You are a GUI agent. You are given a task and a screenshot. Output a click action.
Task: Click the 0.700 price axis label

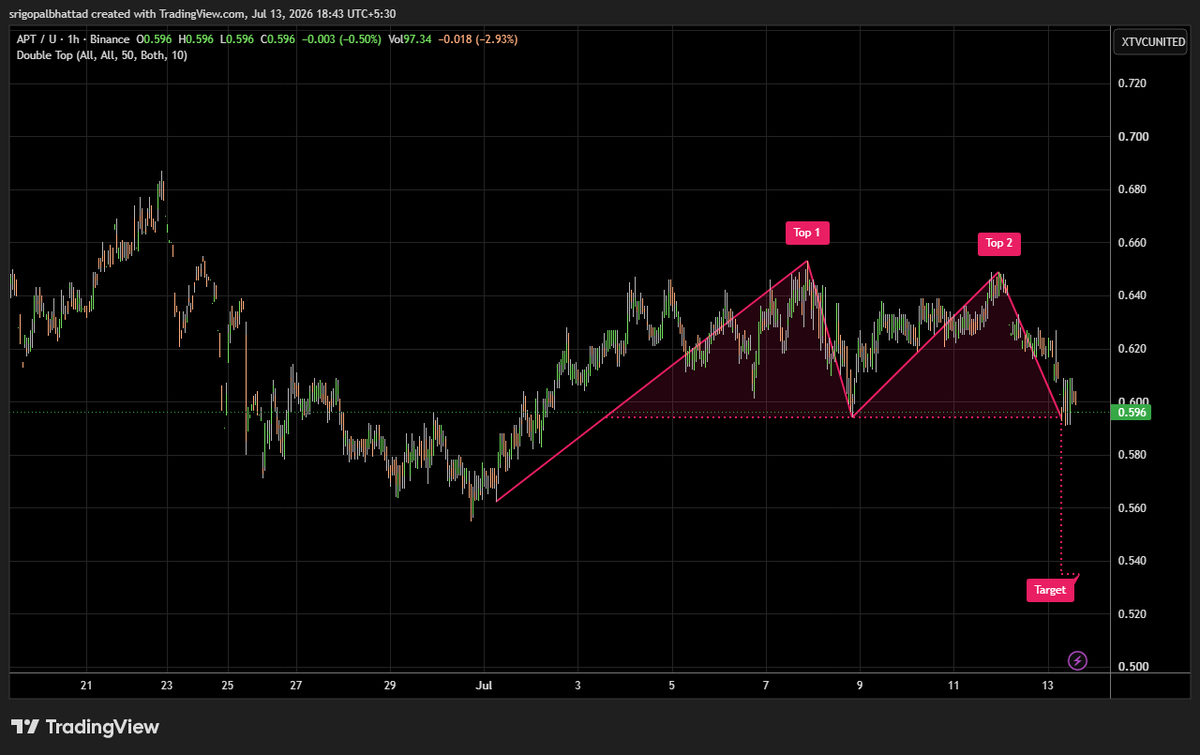[1132, 136]
